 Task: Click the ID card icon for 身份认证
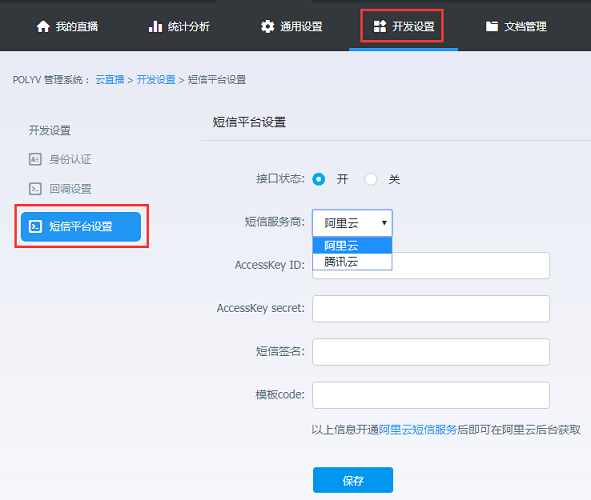[35, 159]
